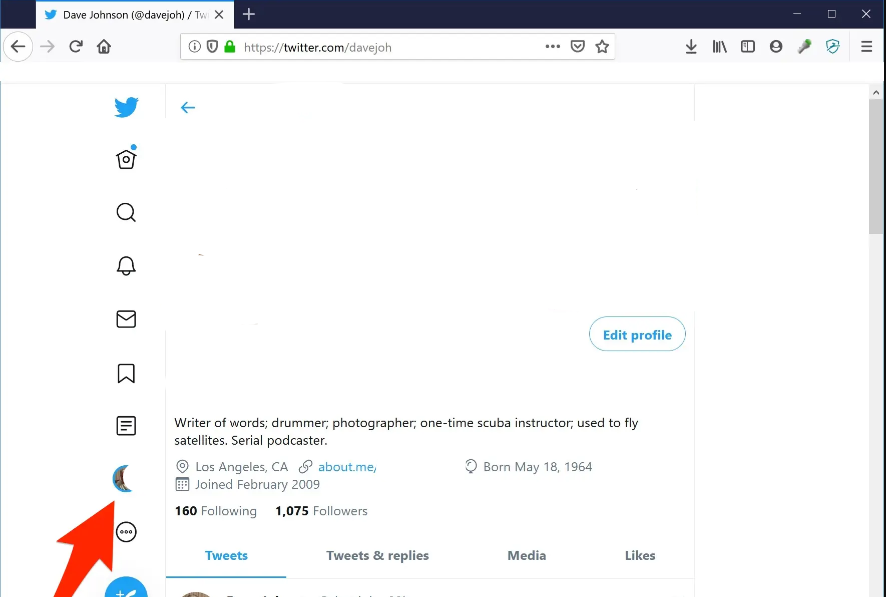The width and height of the screenshot is (886, 597).
Task: Click the green pen extension icon
Action: 804,46
